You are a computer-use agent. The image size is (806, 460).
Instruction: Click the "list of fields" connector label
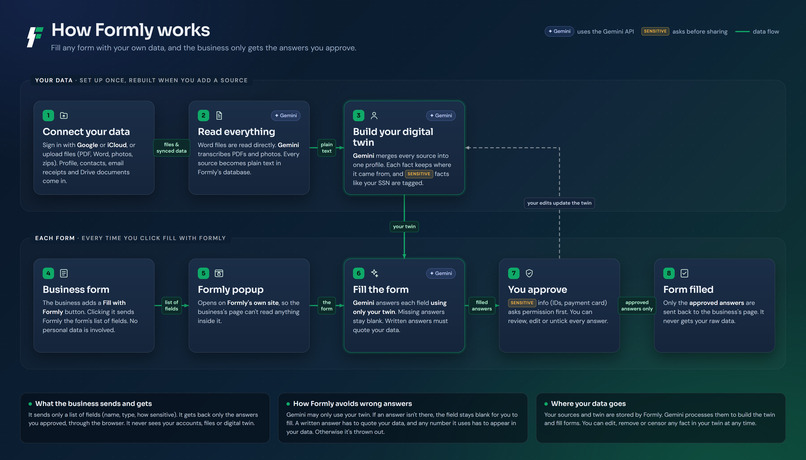point(172,306)
